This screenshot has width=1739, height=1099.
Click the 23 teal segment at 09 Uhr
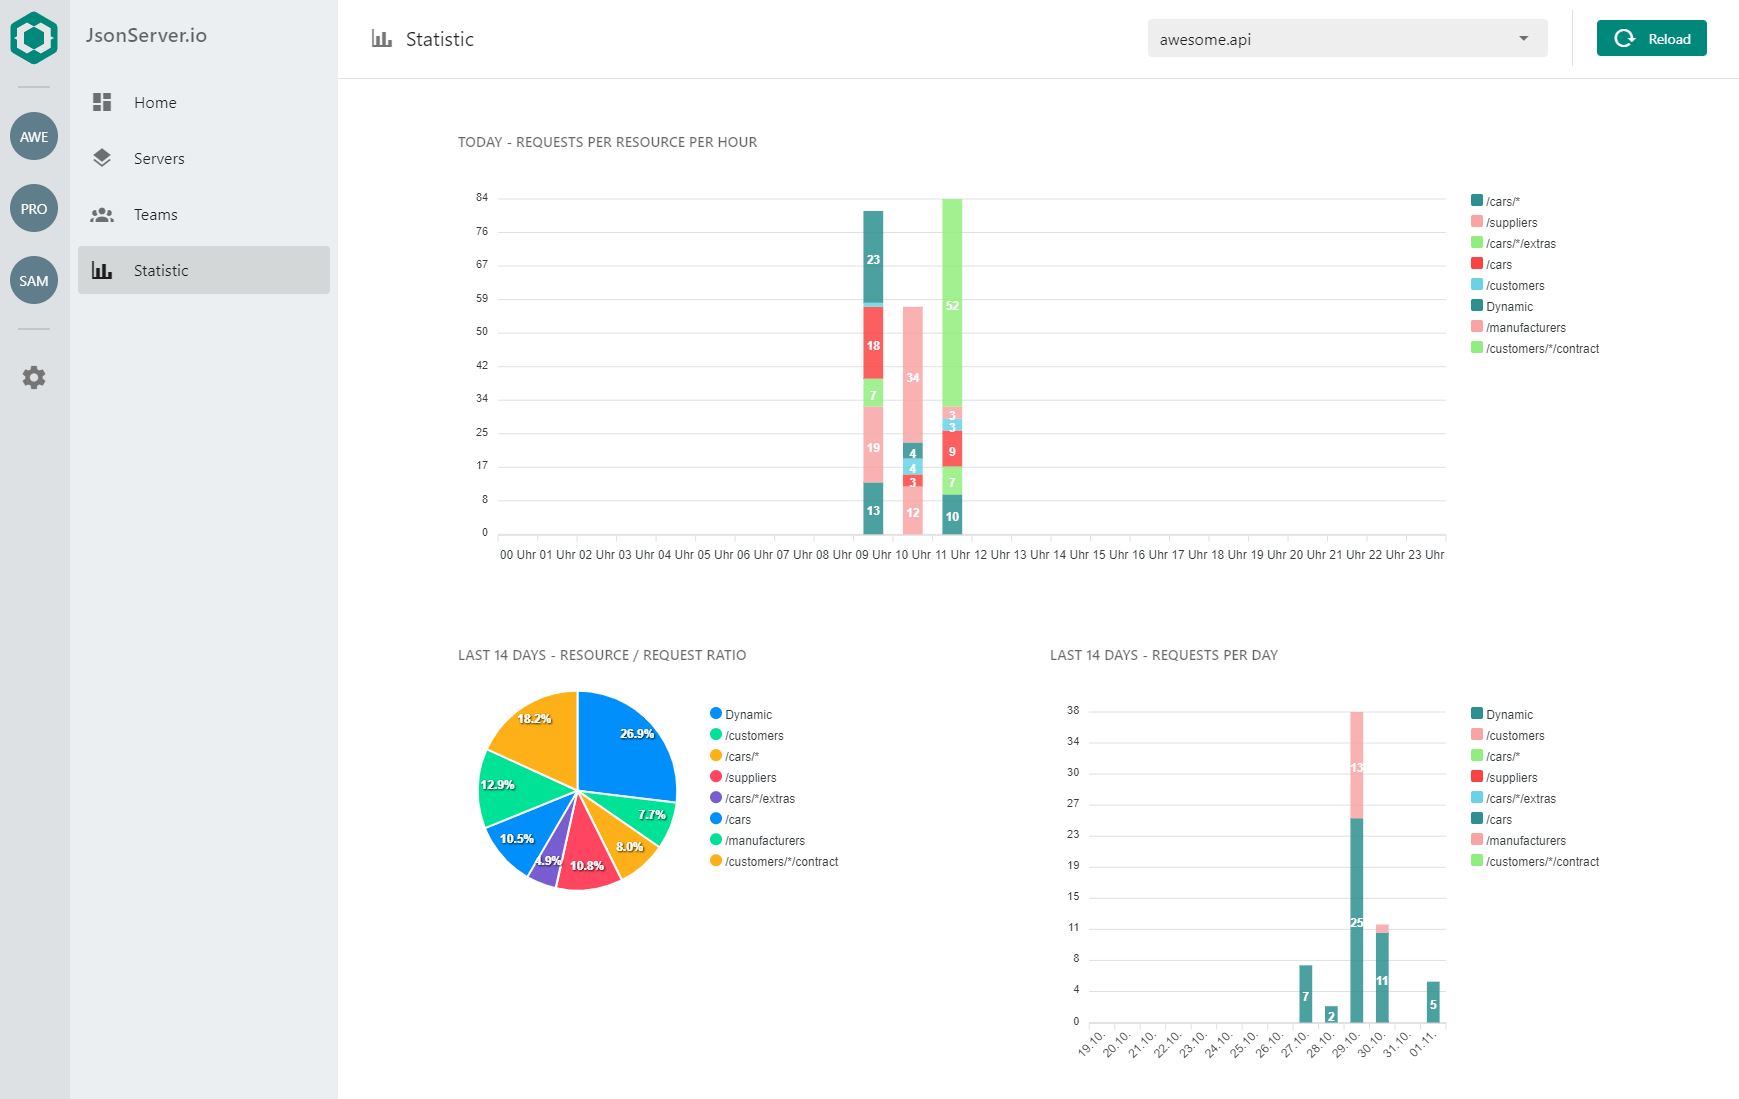(873, 257)
